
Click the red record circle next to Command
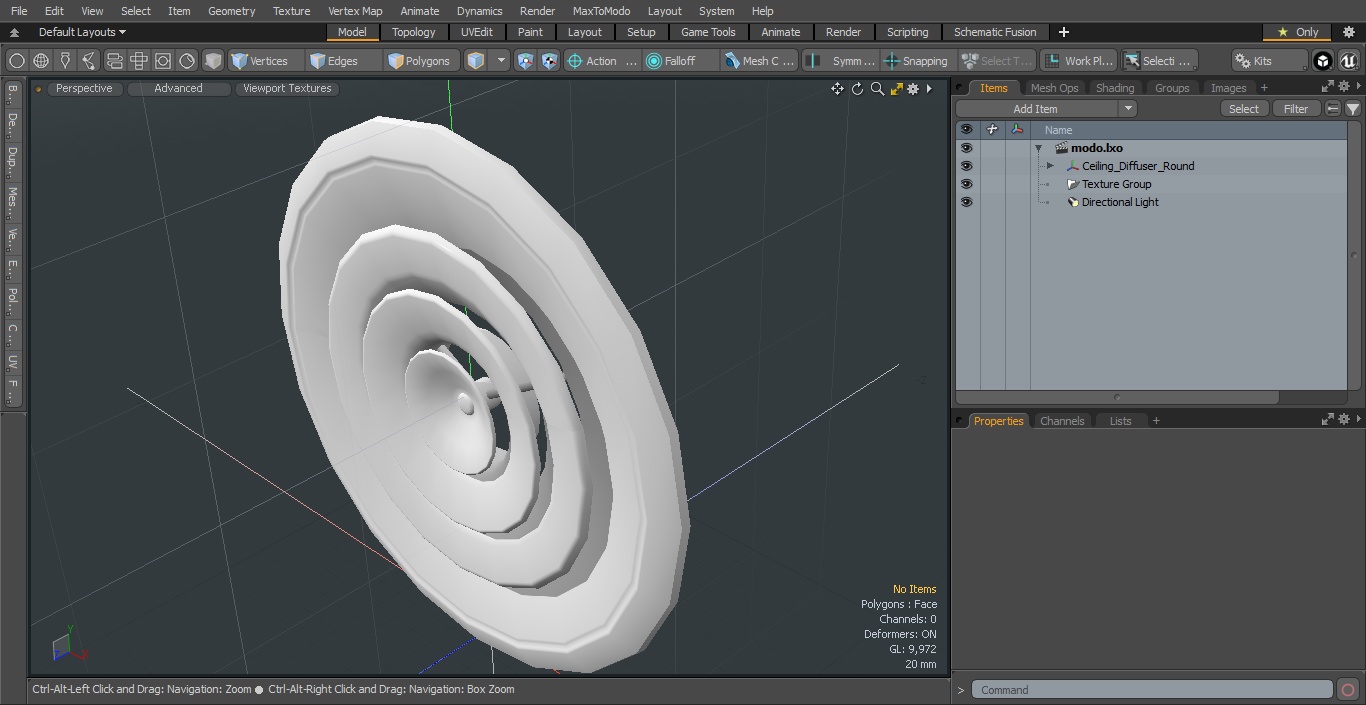point(1348,690)
